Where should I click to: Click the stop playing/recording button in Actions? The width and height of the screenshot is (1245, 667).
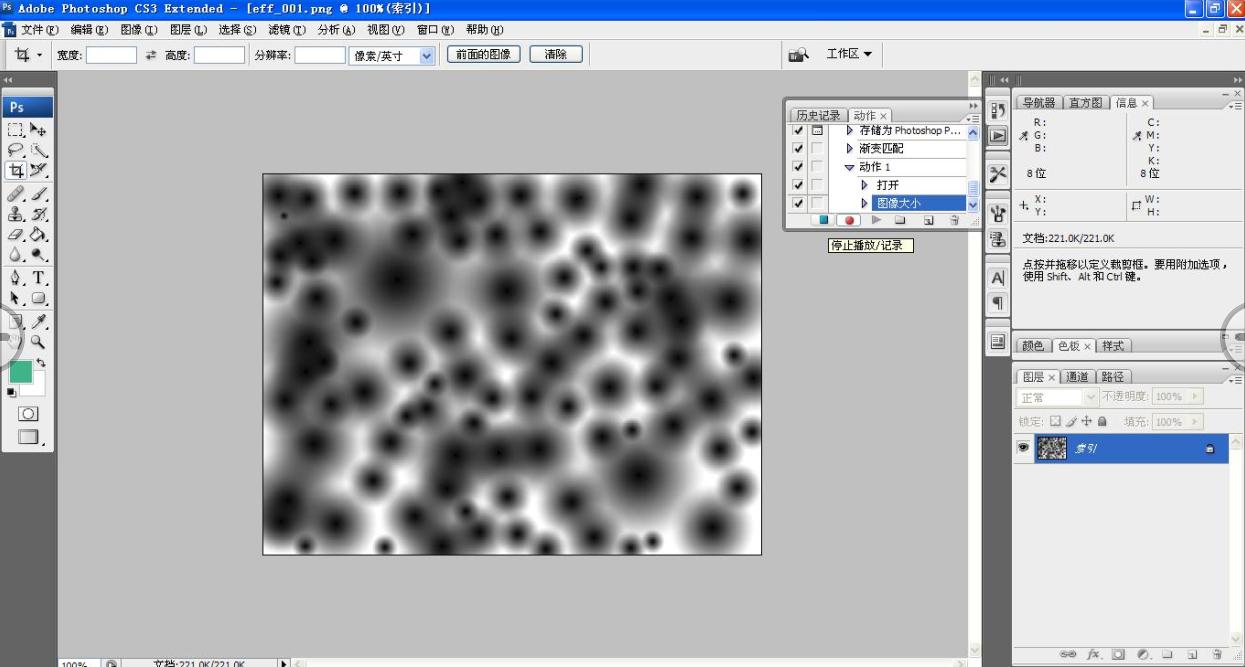point(823,220)
